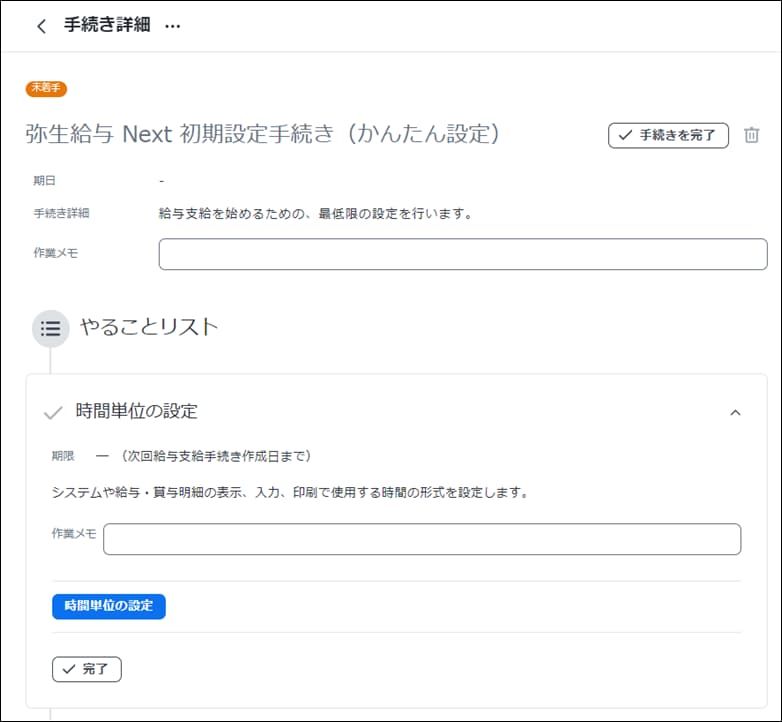Click the 手続きを完了 button
Viewport: 782px width, 722px height.
coord(668,135)
